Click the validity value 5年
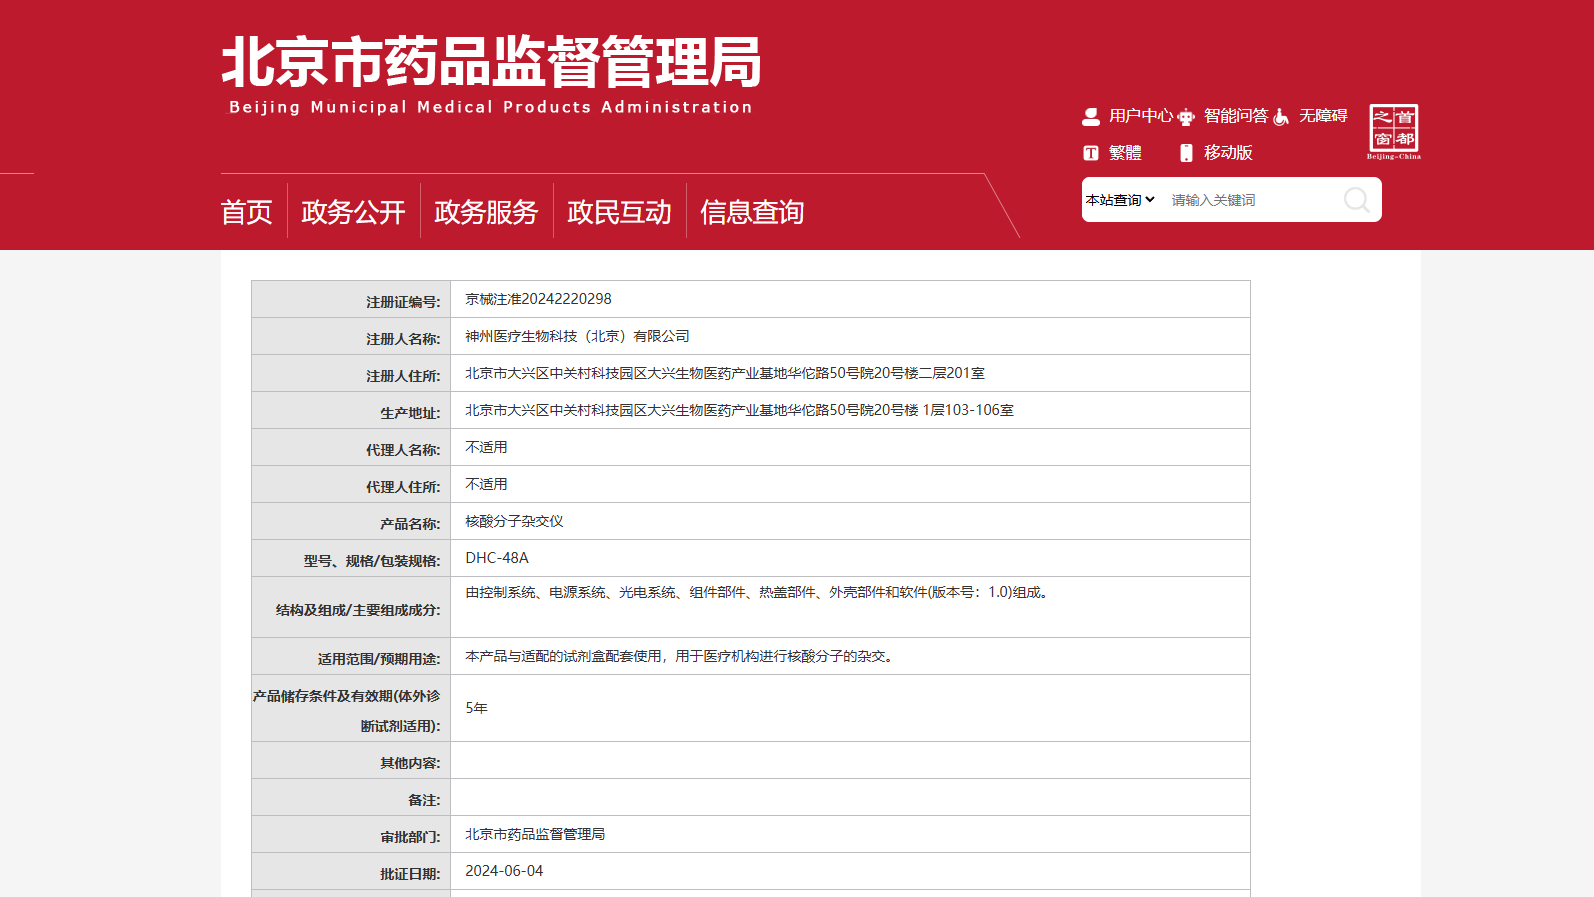1594x897 pixels. (476, 708)
